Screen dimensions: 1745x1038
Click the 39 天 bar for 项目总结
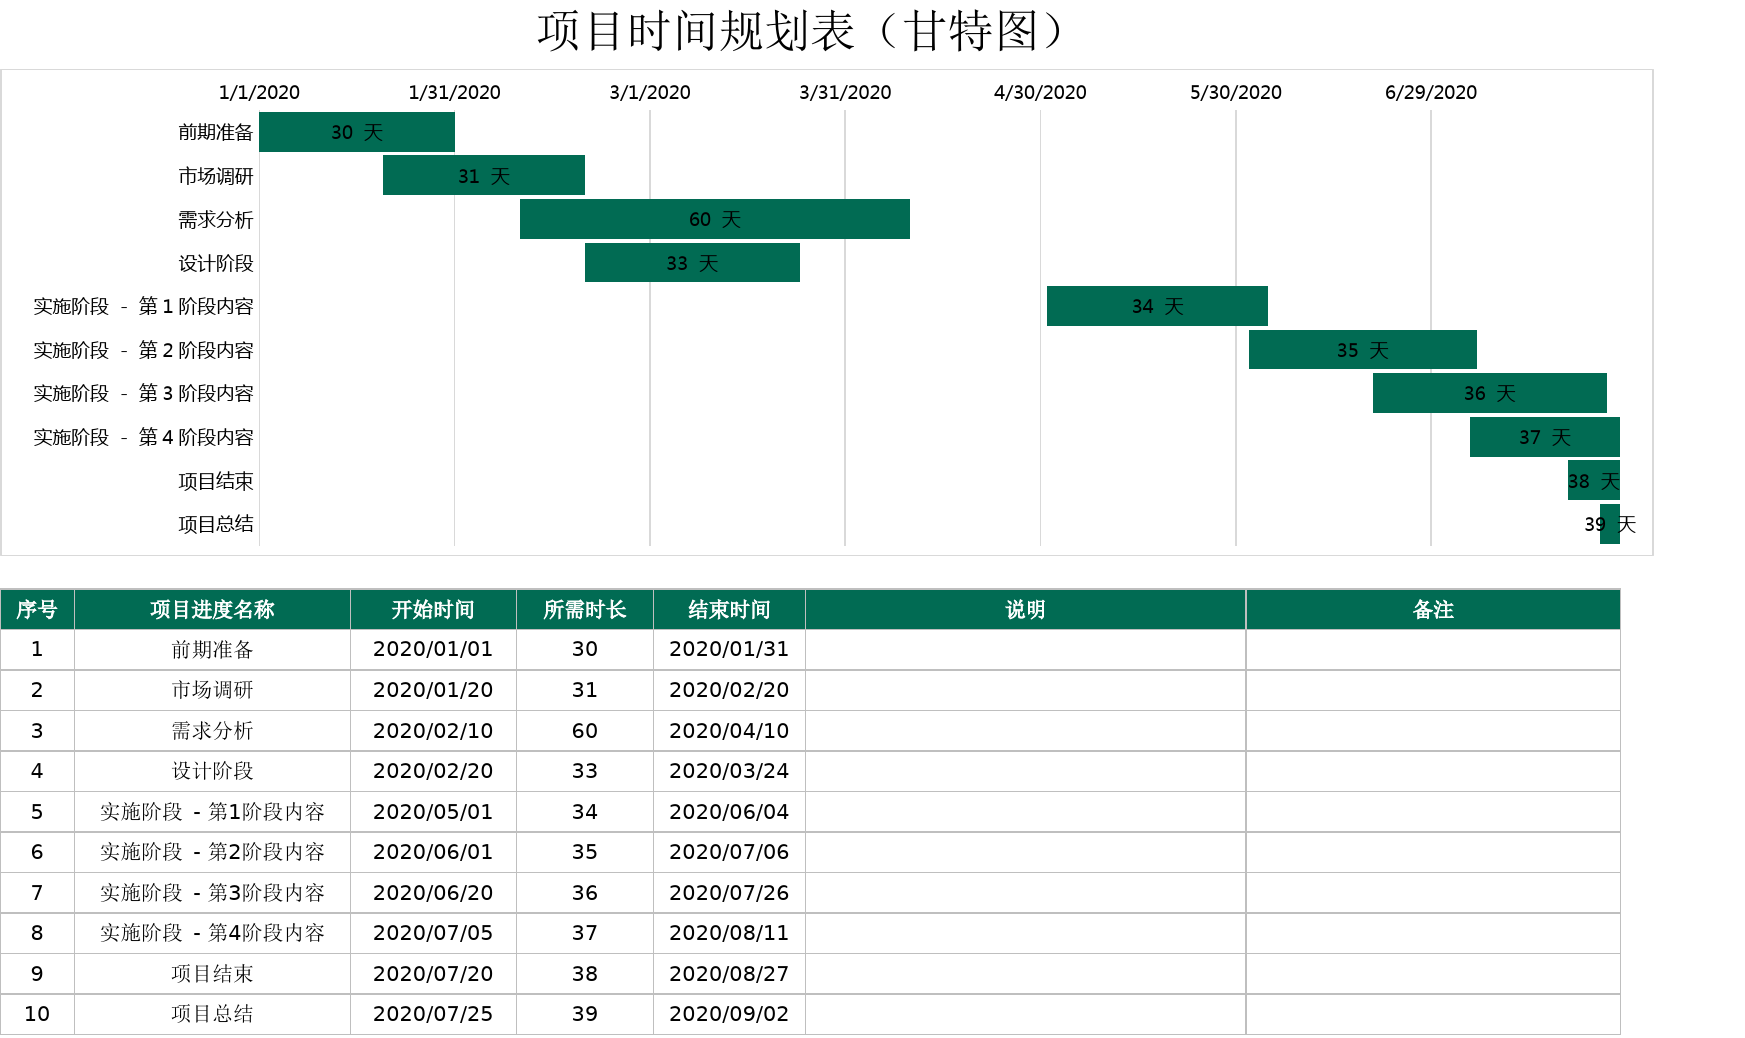click(x=1610, y=524)
